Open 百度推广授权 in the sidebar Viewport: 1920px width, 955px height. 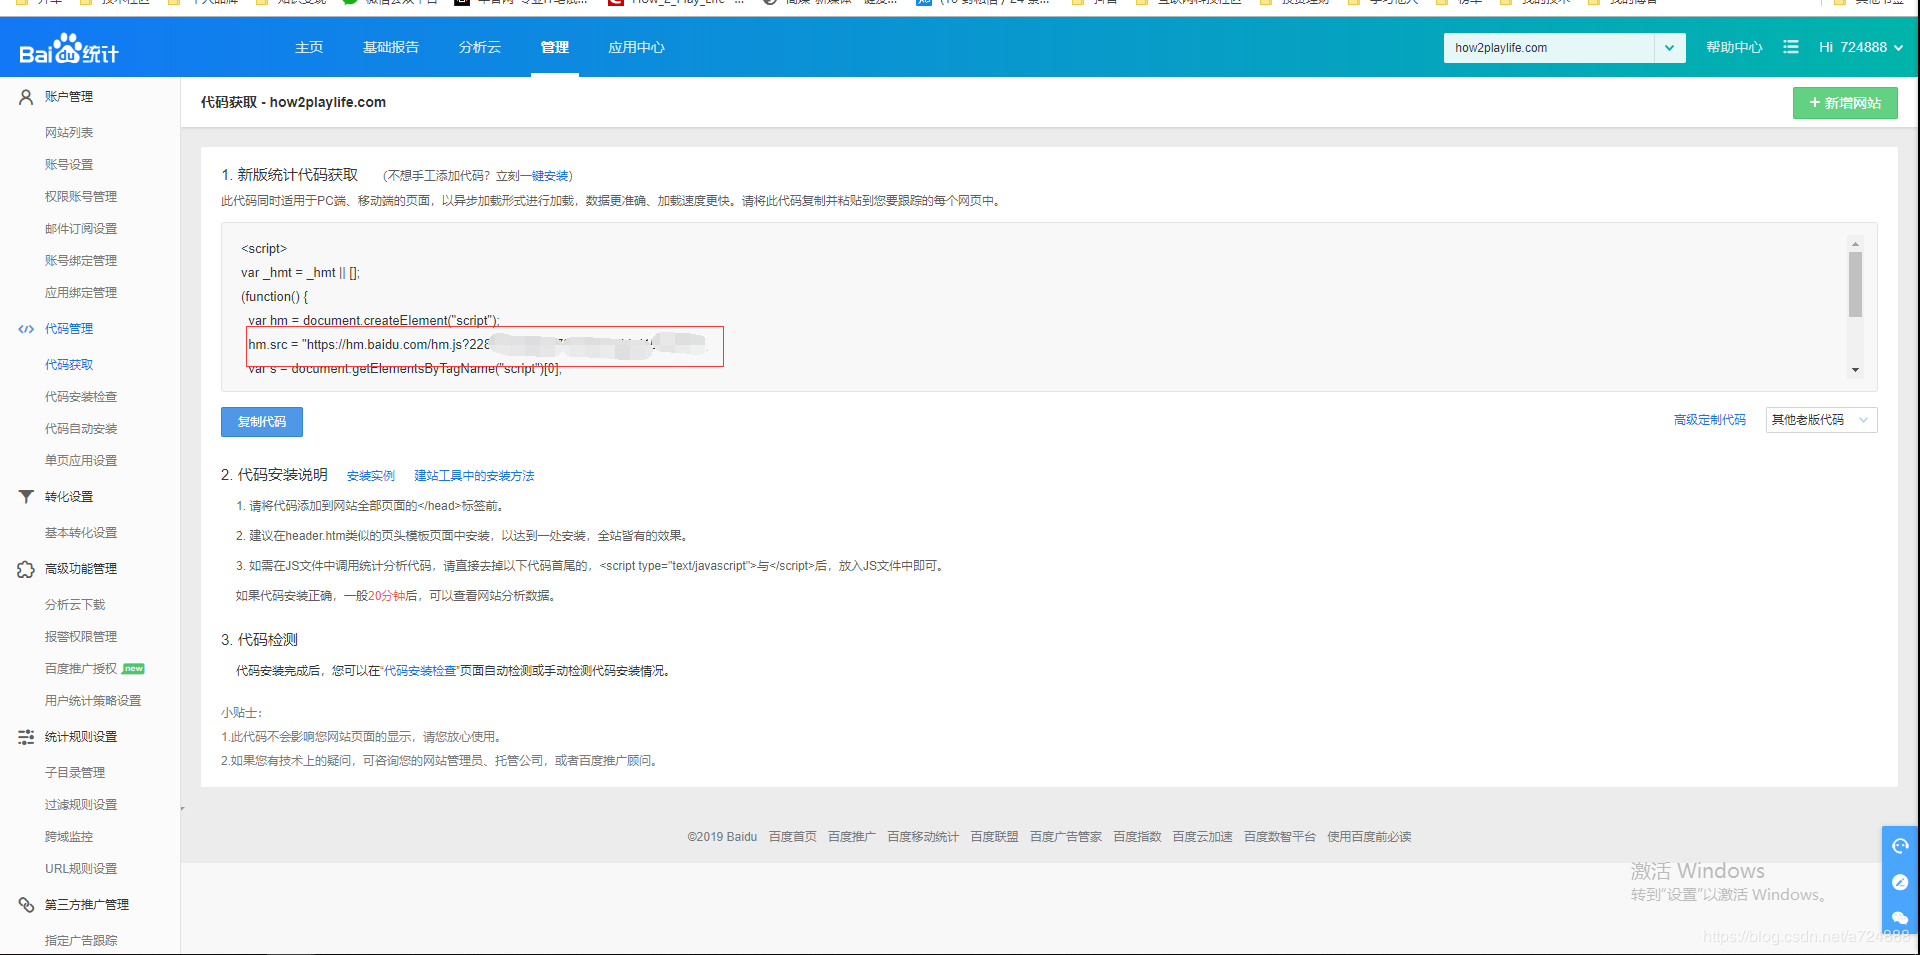point(81,669)
